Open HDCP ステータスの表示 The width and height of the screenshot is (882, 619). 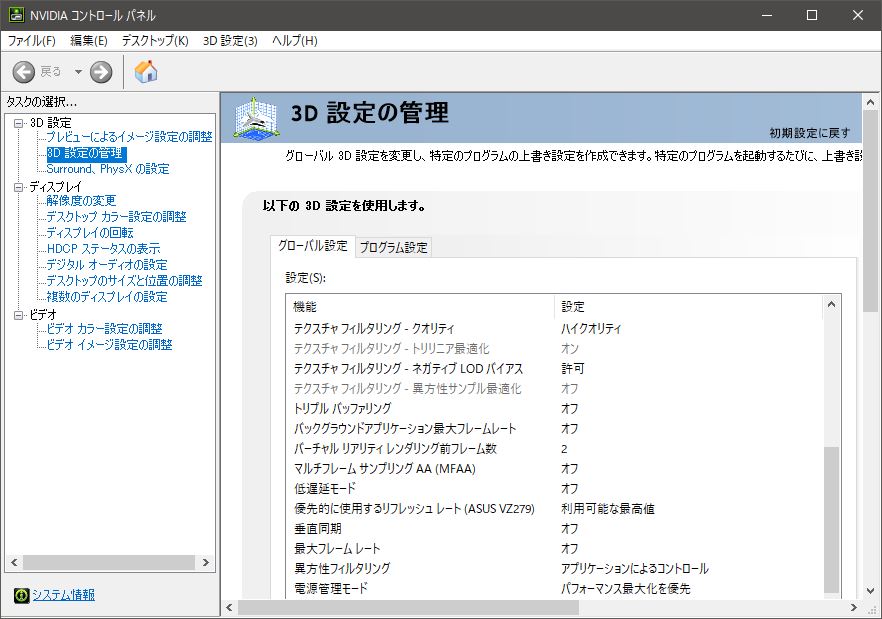[x=103, y=249]
